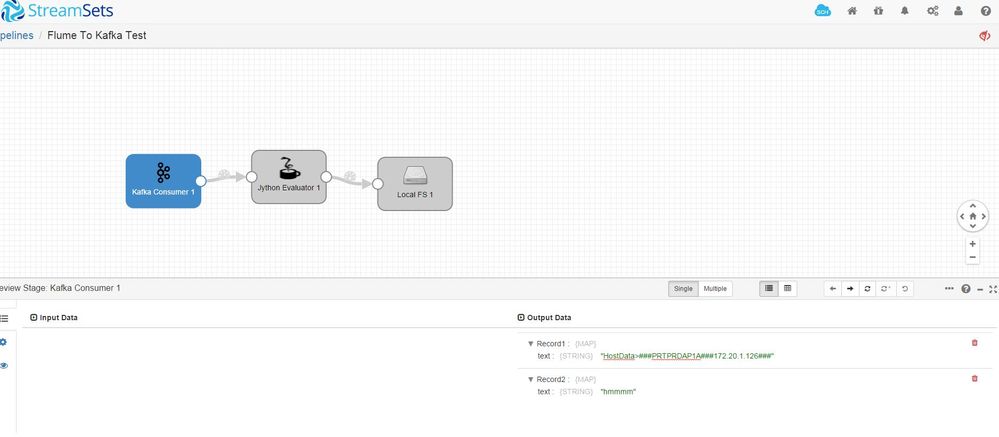This screenshot has height=437, width=999.
Task: Pan canvas down with the down arrow
Action: pos(973,227)
